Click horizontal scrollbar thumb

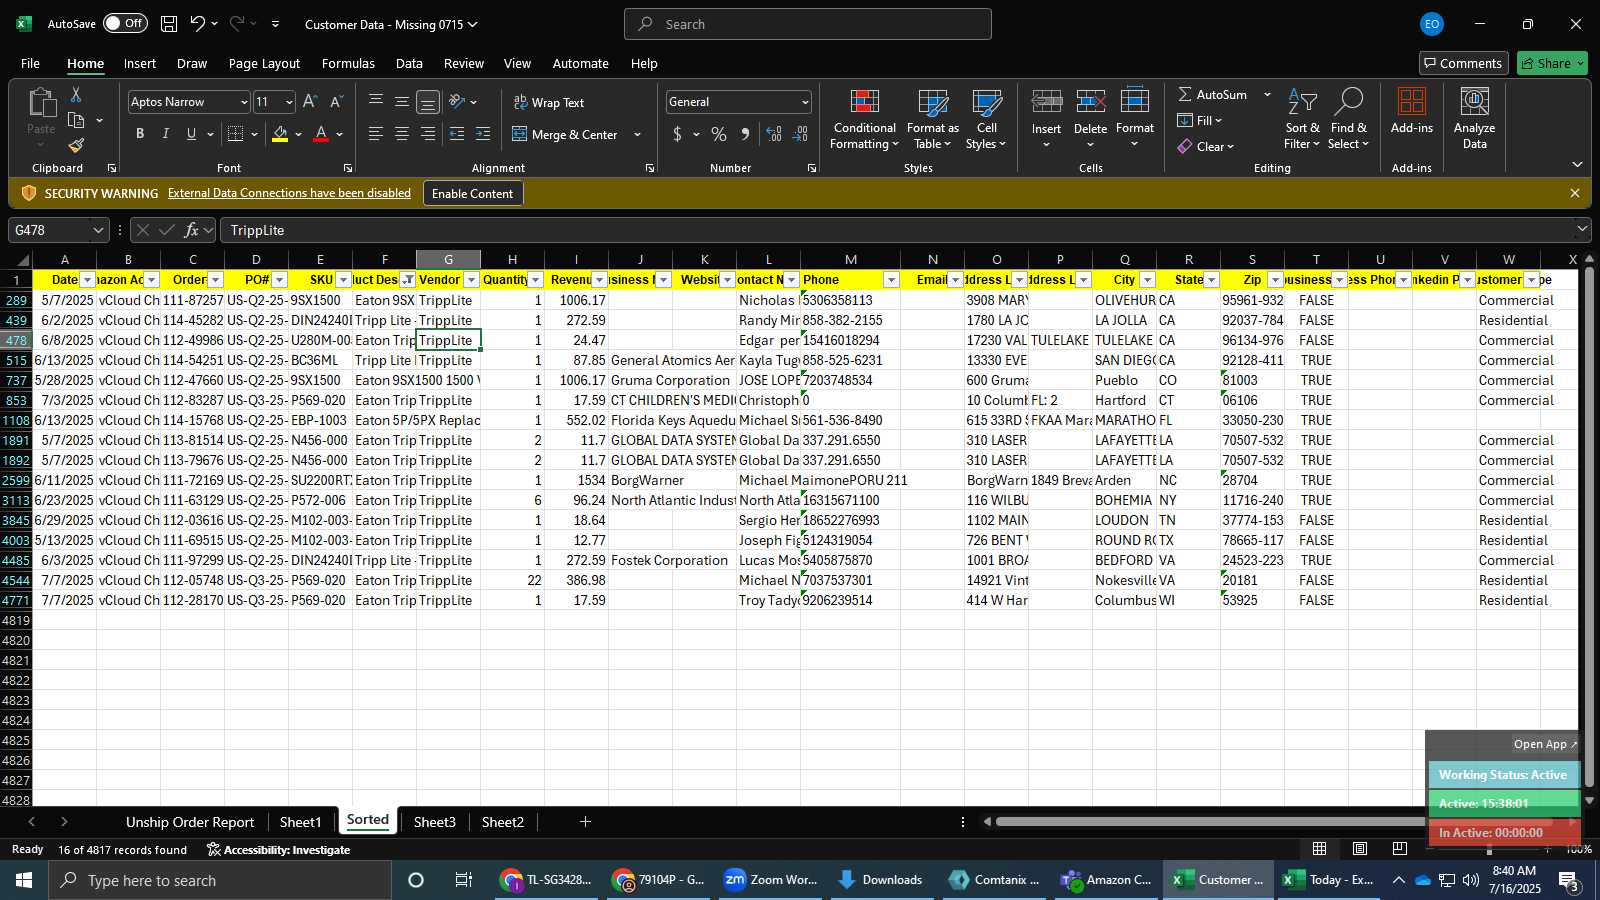pyautogui.click(x=1211, y=822)
